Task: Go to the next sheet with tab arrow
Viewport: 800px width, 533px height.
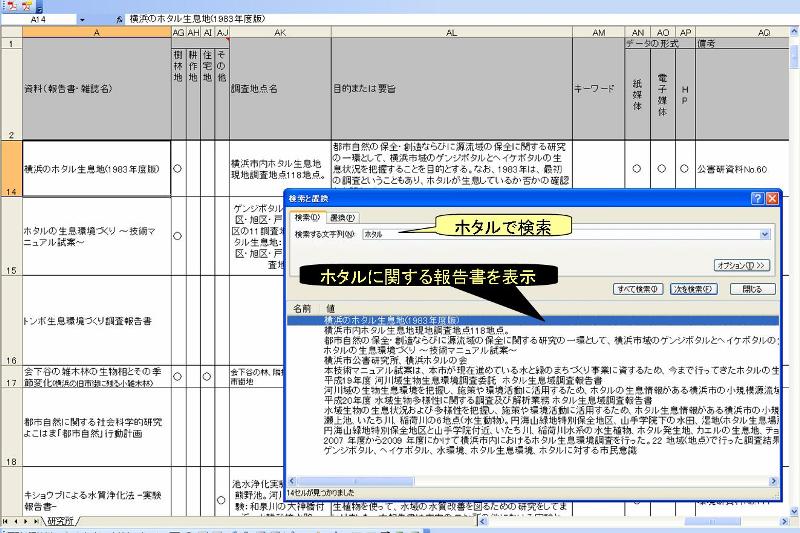Action: pyautogui.click(x=27, y=521)
